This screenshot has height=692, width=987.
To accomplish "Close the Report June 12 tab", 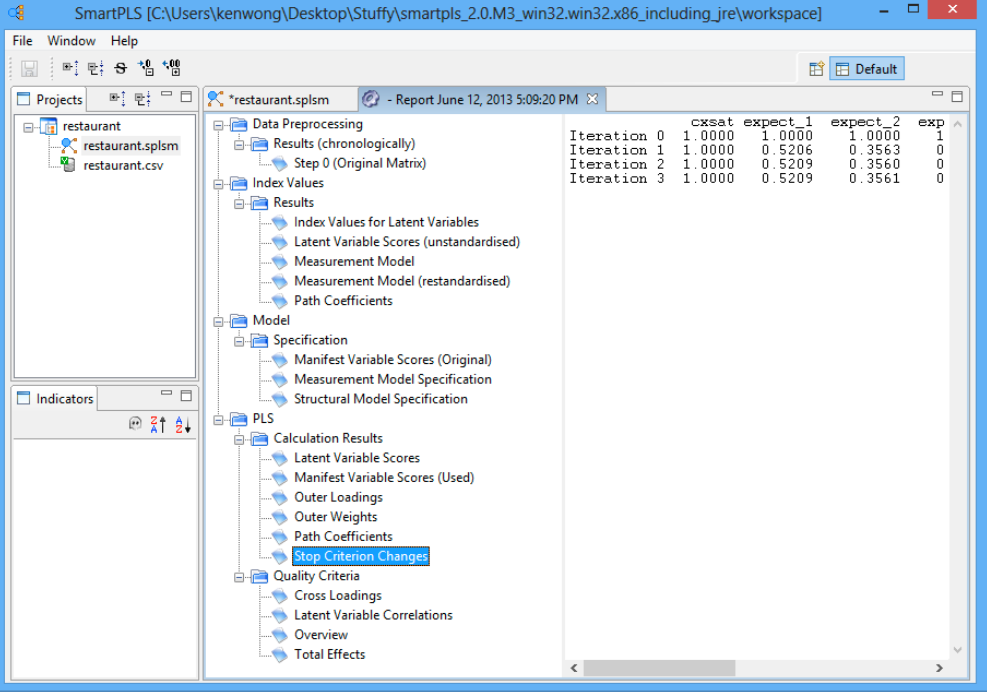I will tap(592, 99).
